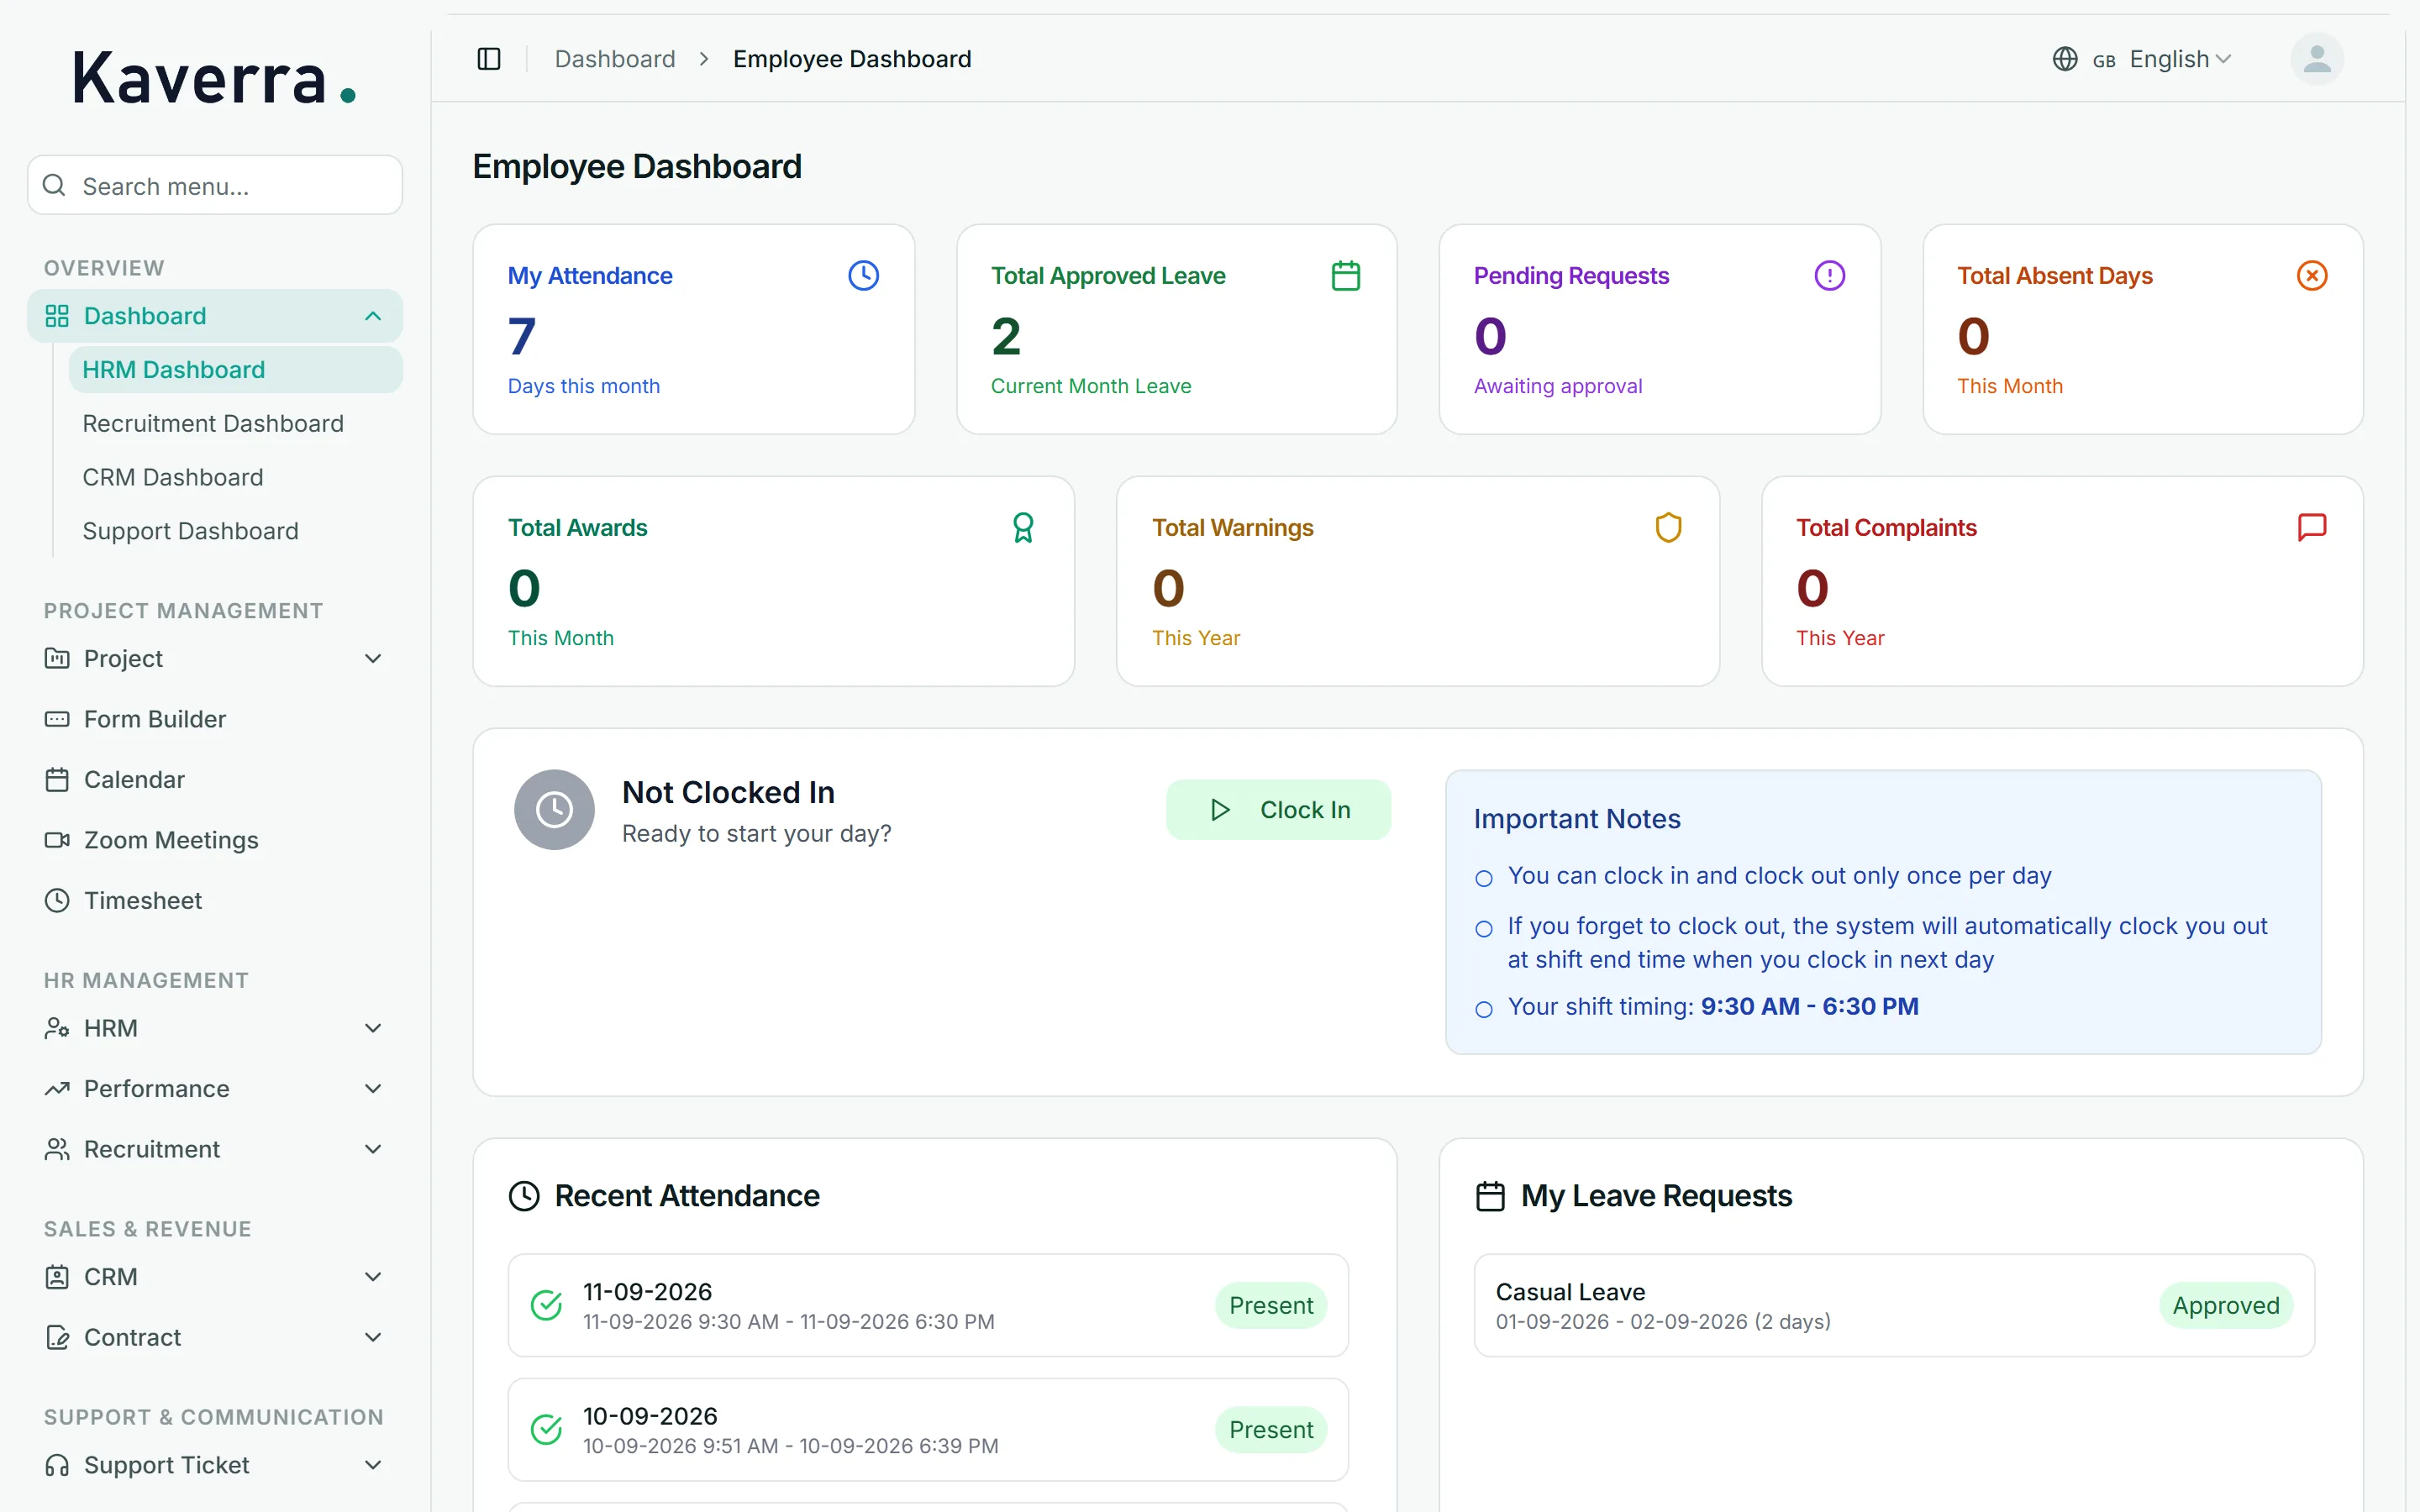Viewport: 2420px width, 1512px height.
Task: Click the Present badge for 11-09-2026
Action: (x=1271, y=1305)
